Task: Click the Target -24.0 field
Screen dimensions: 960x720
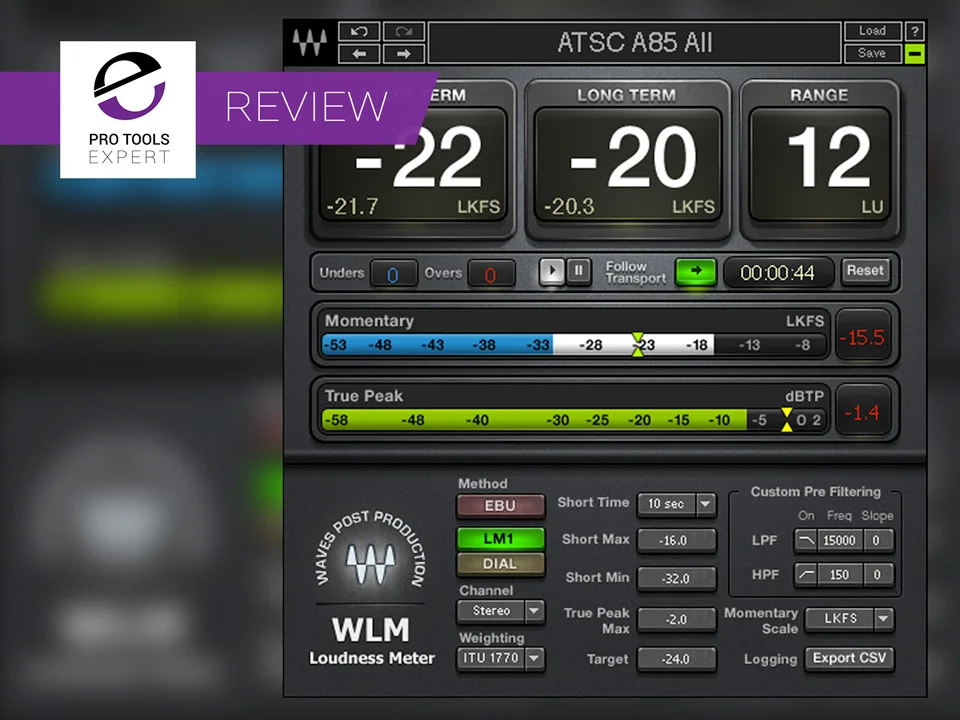Action: click(676, 659)
